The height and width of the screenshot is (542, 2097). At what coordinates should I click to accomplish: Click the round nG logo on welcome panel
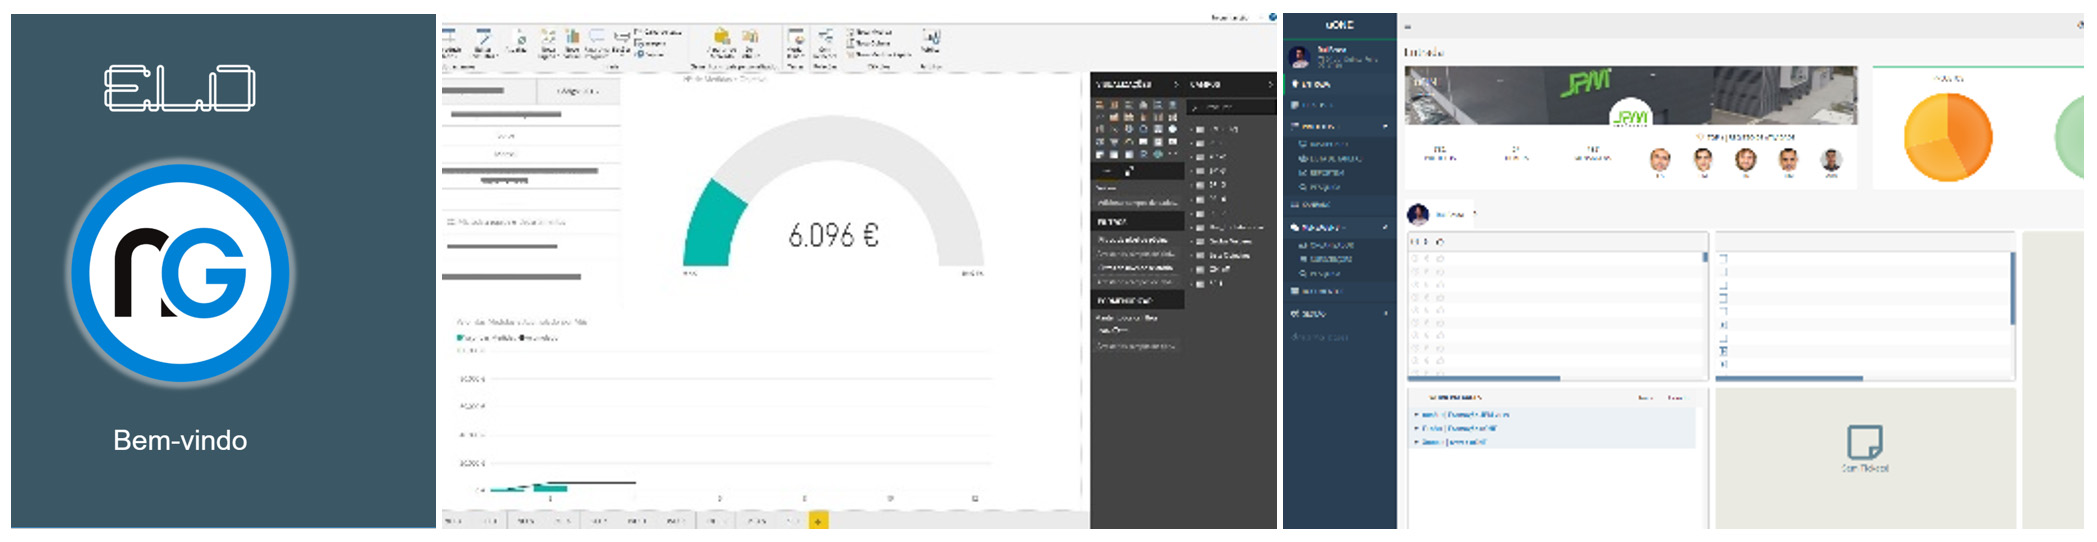click(x=180, y=272)
